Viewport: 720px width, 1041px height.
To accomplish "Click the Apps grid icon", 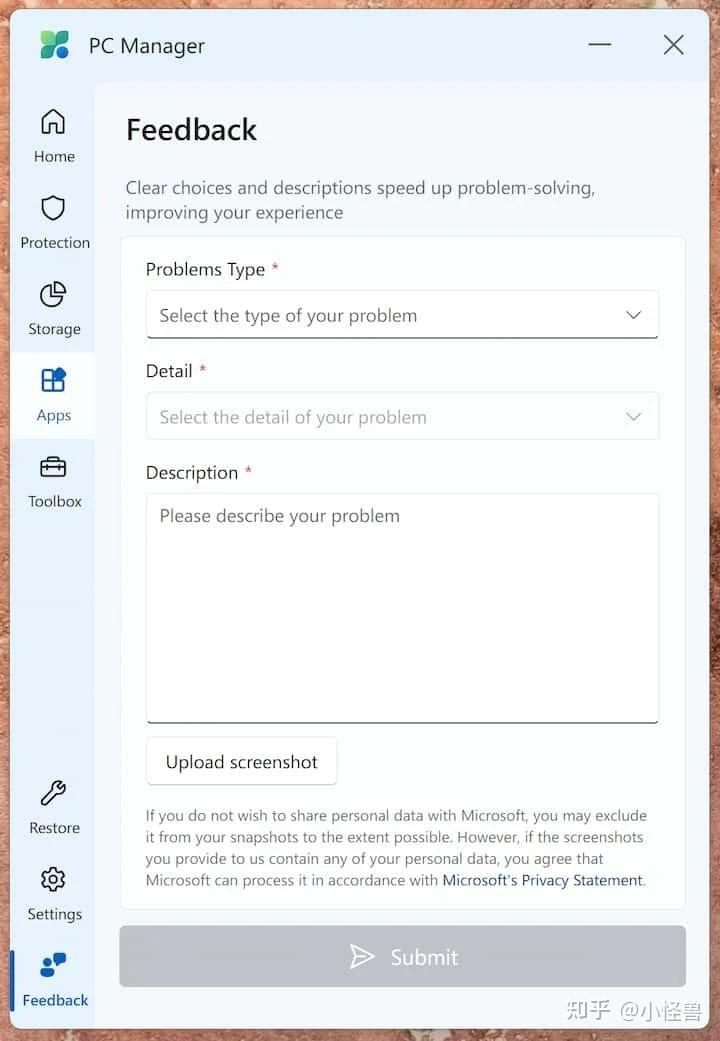I will pos(53,381).
